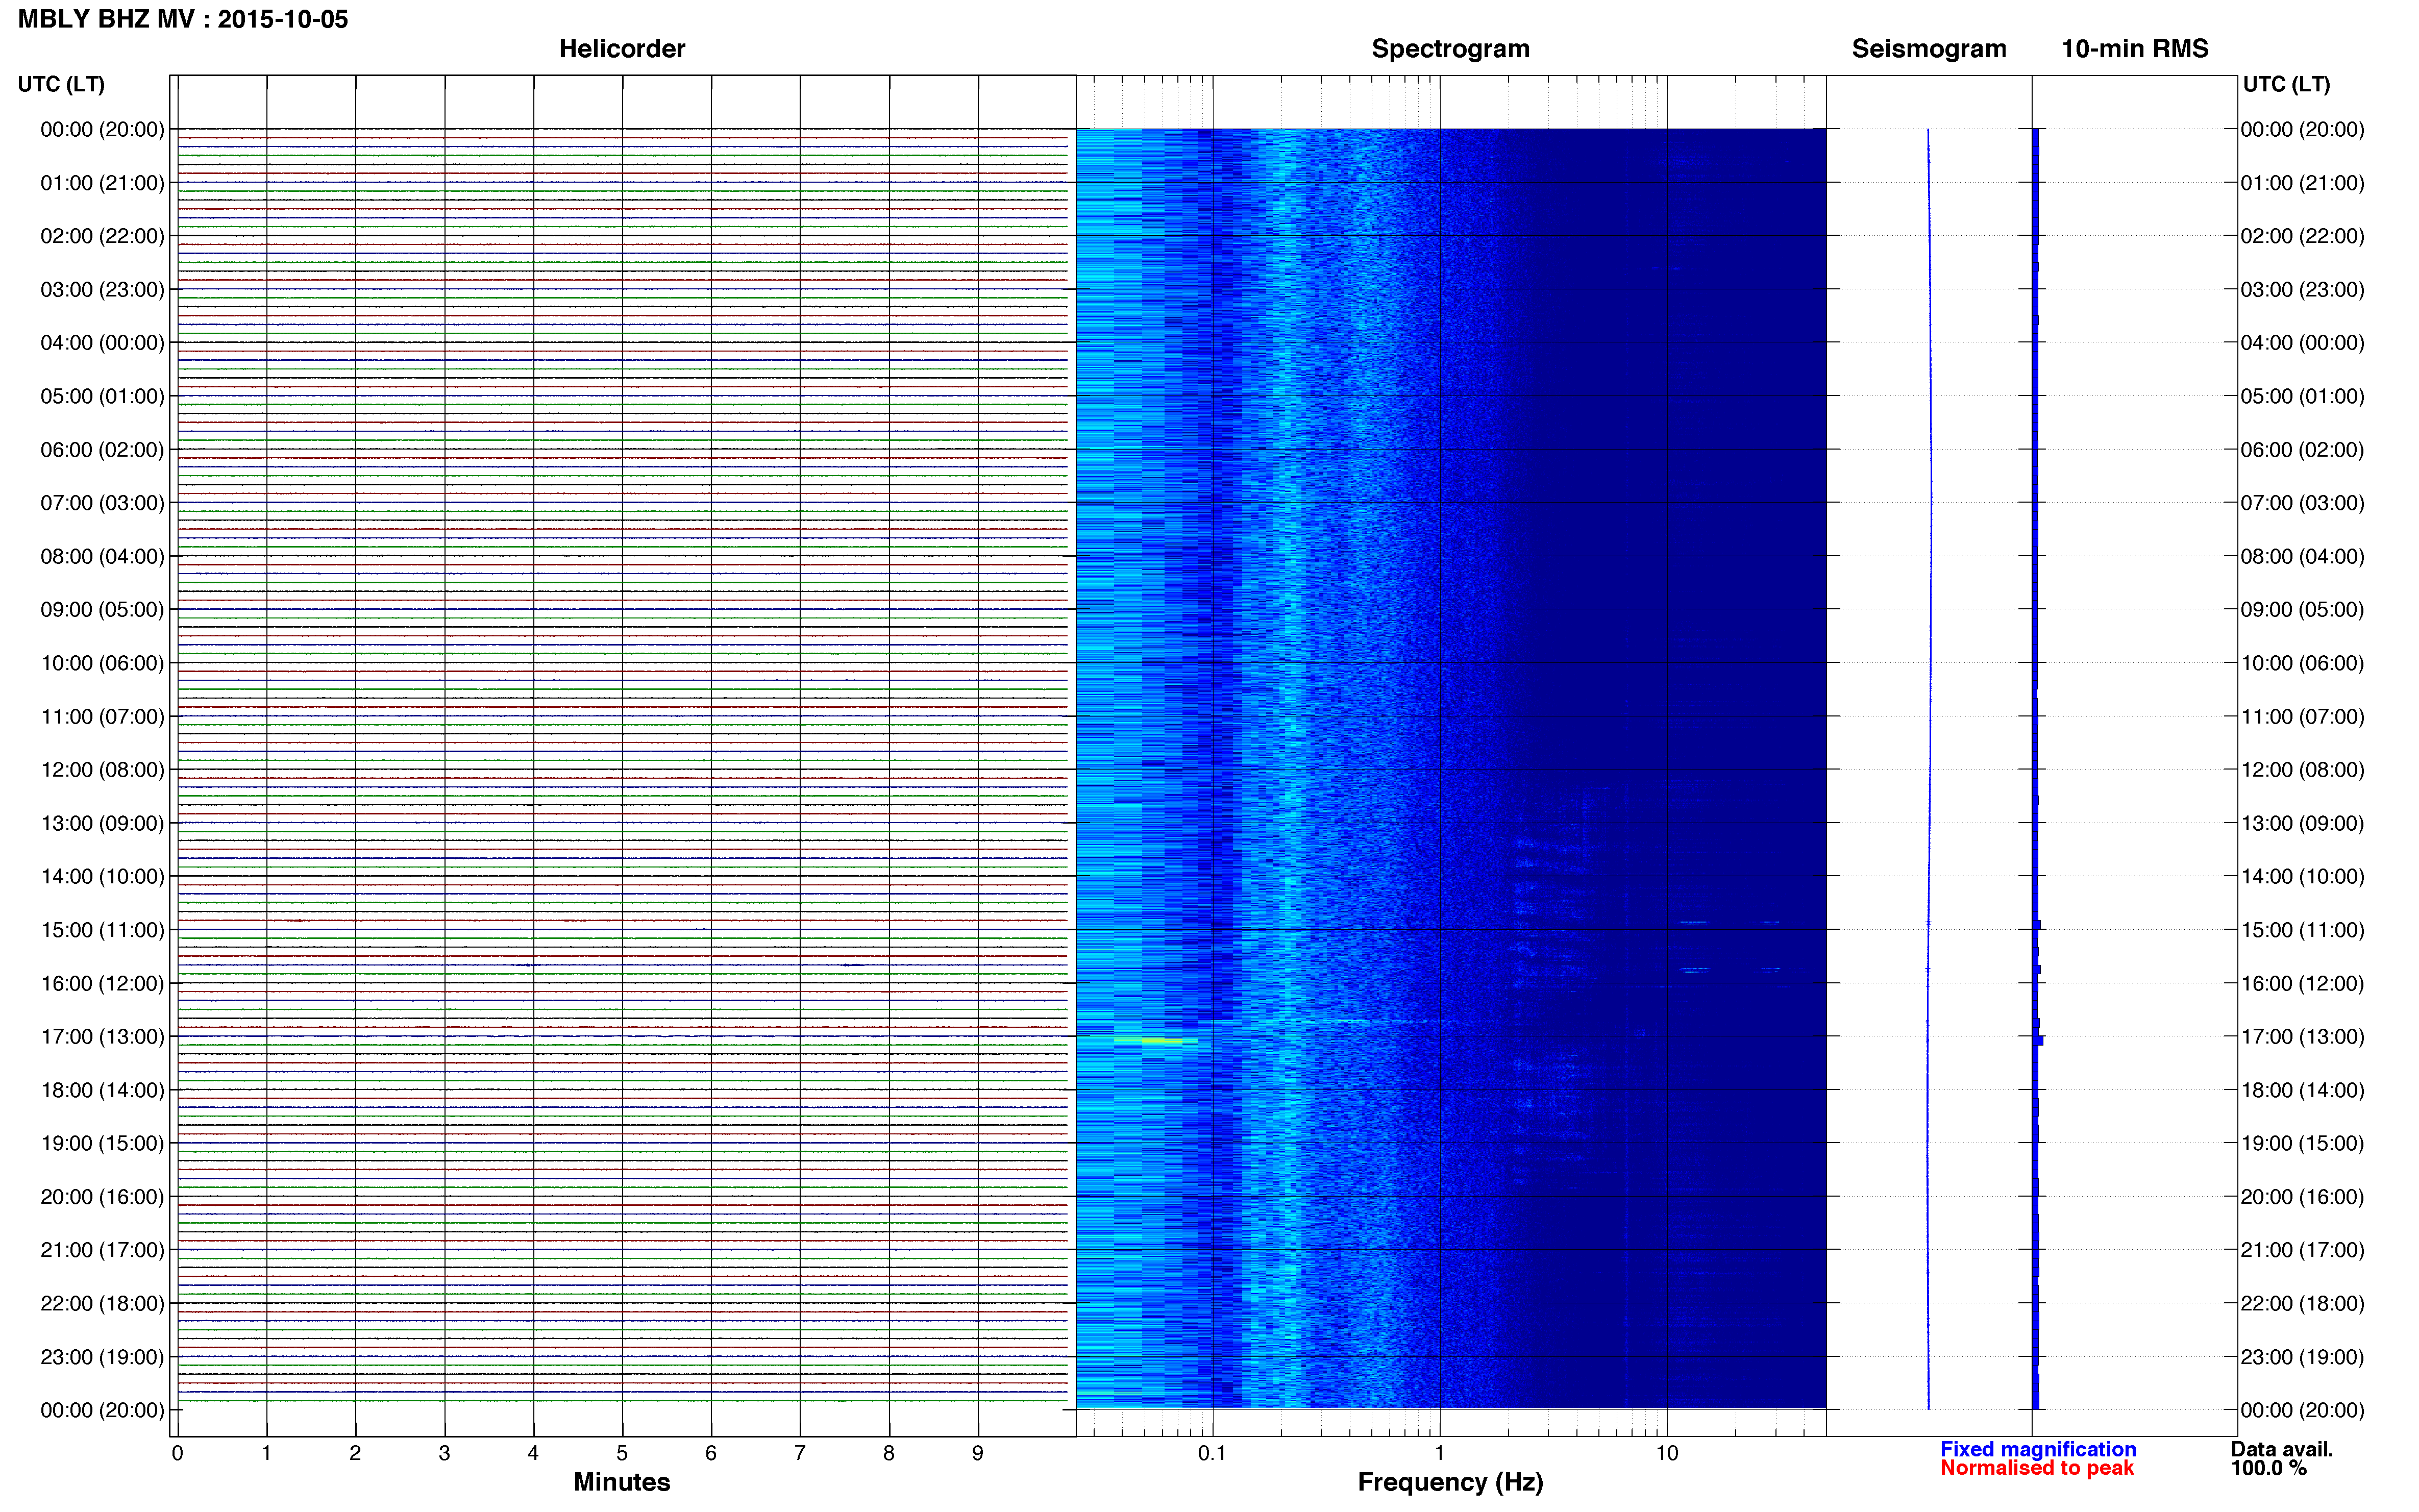Click the left-axis time label '07:00 (03:00)'

click(102, 503)
